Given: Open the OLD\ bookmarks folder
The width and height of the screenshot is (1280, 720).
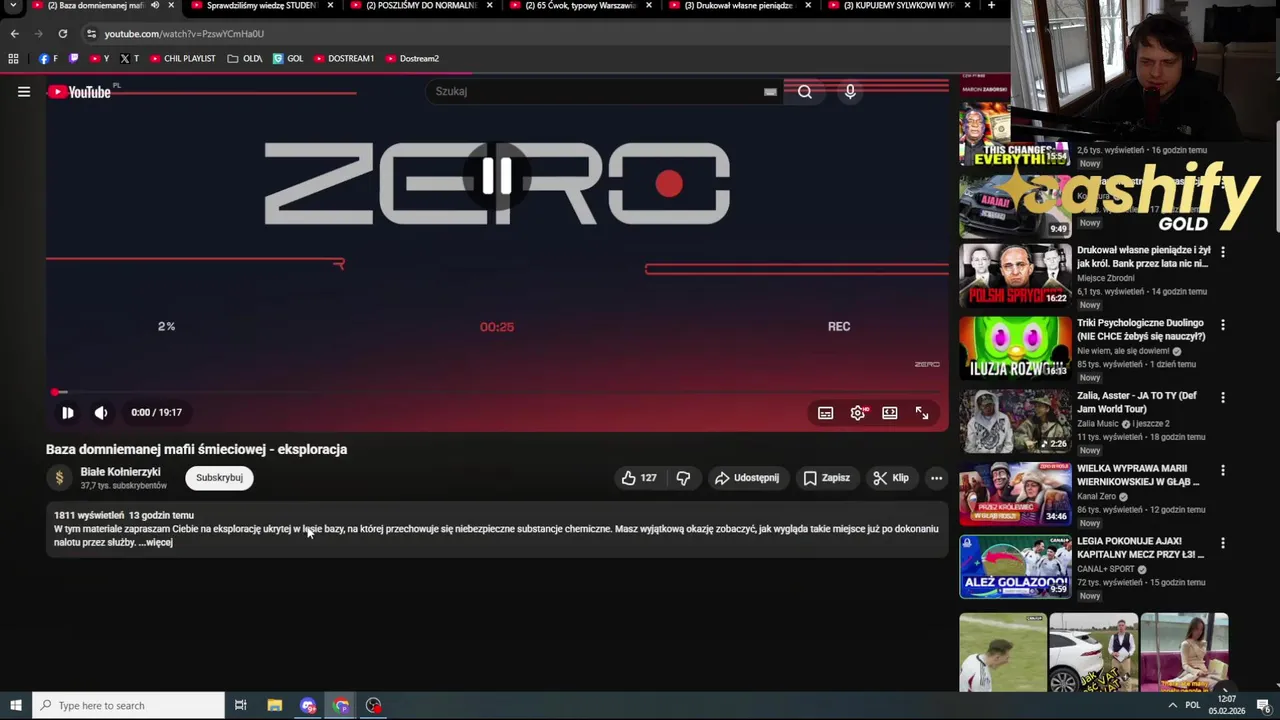Looking at the screenshot, I should pos(244,59).
